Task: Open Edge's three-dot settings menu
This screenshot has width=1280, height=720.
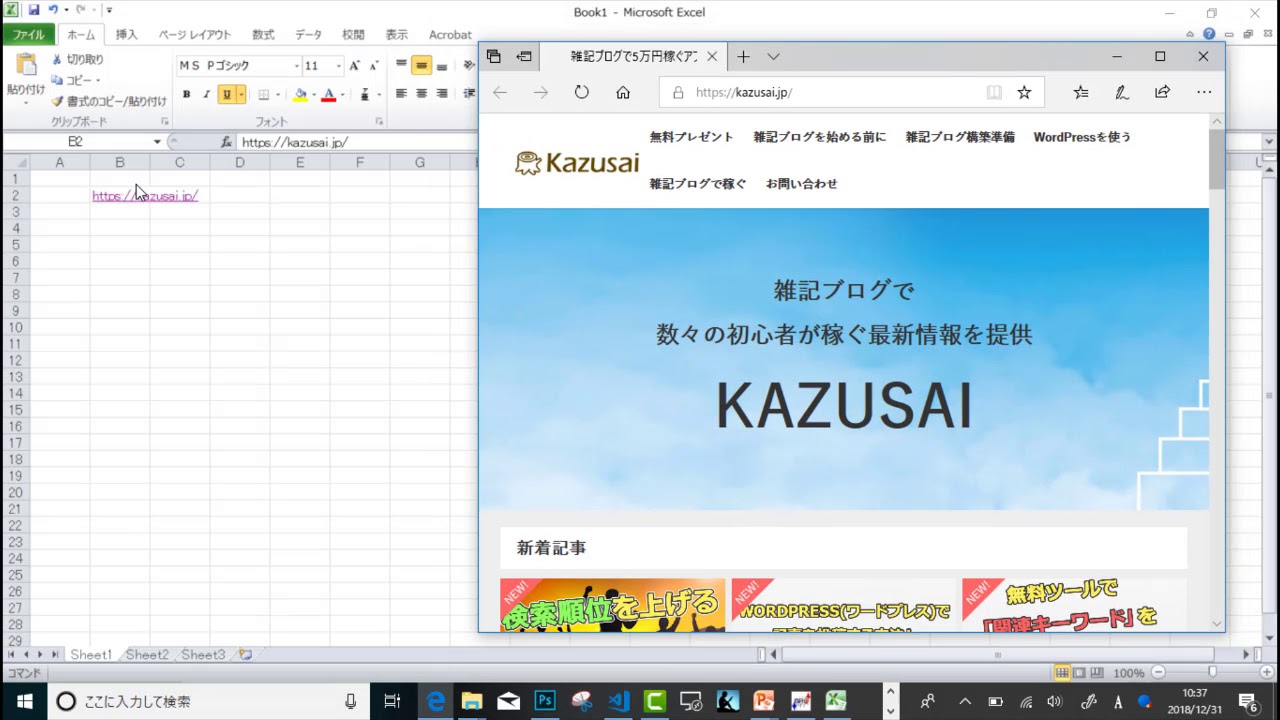Action: pos(1204,92)
